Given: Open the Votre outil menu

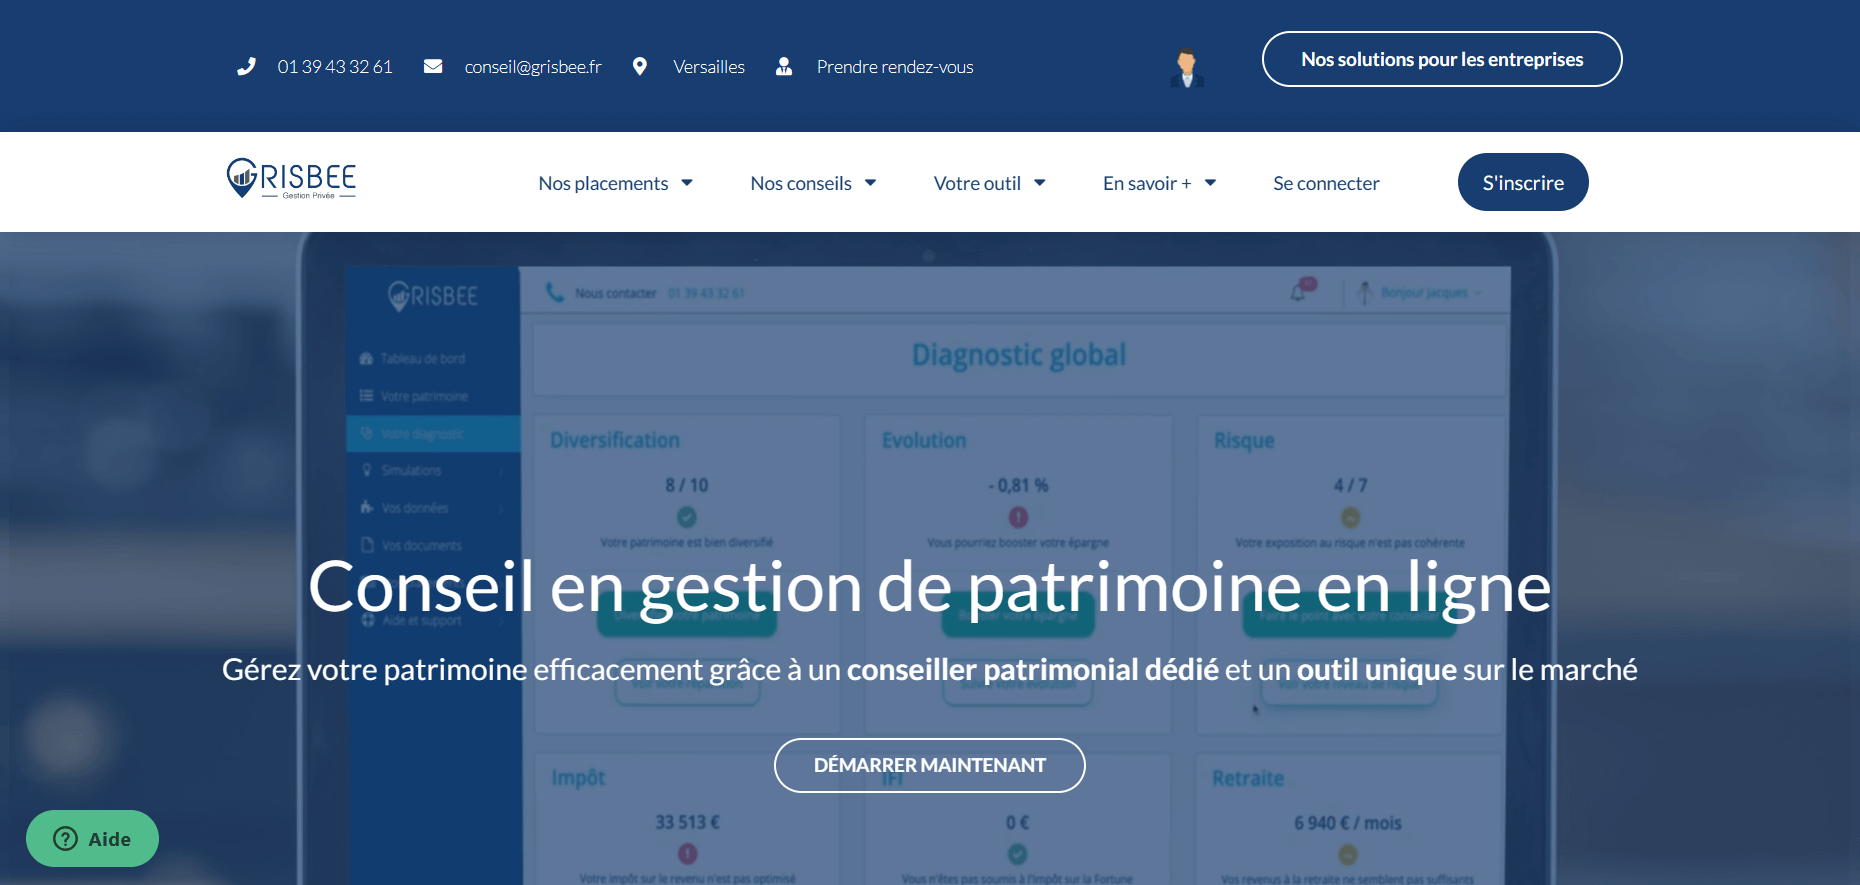Looking at the screenshot, I should click(x=977, y=183).
